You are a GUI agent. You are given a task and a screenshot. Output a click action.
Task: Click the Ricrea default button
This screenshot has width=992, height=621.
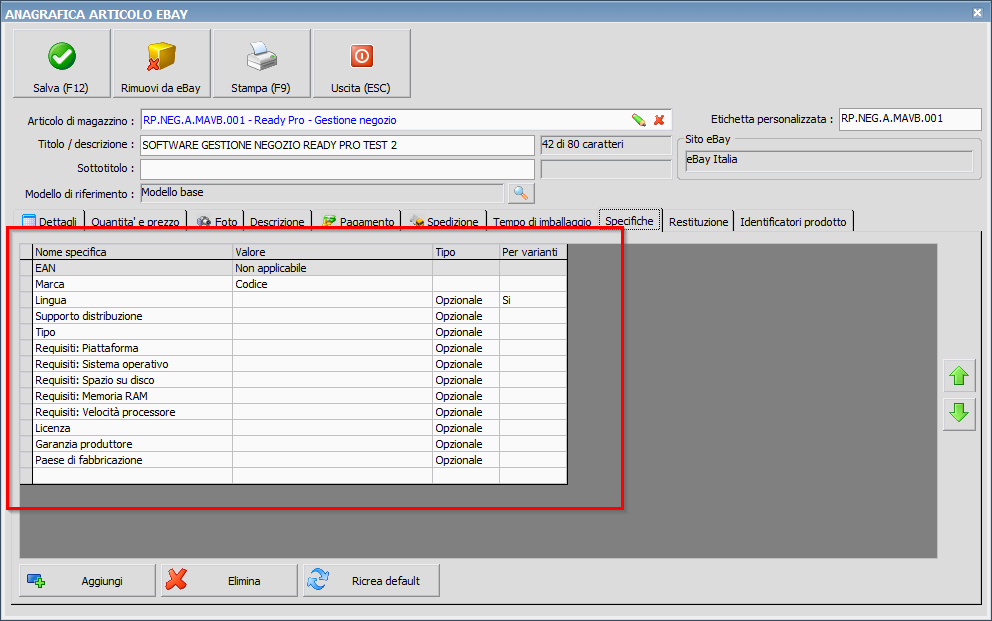coord(371,581)
